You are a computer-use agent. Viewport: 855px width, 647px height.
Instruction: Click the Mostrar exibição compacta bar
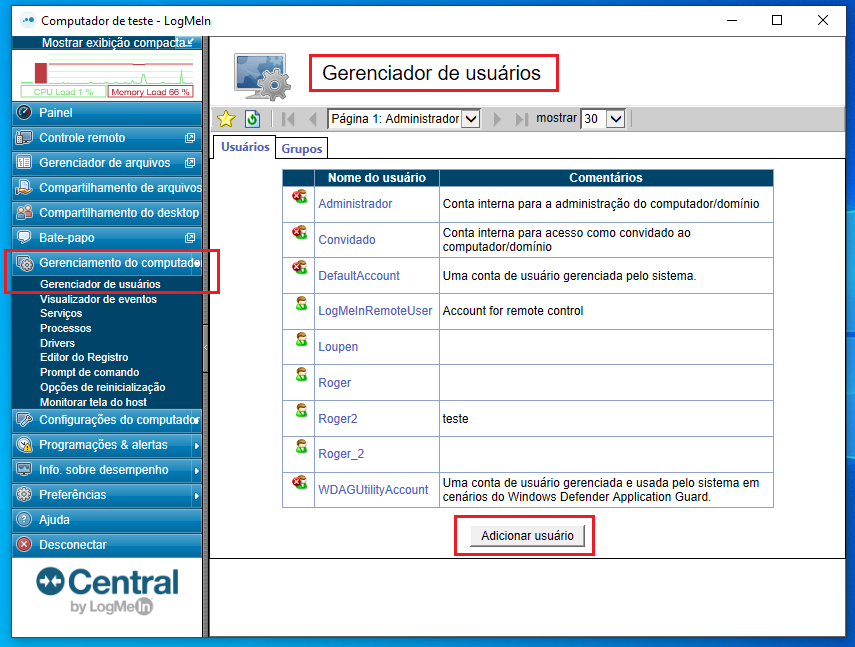click(x=107, y=43)
